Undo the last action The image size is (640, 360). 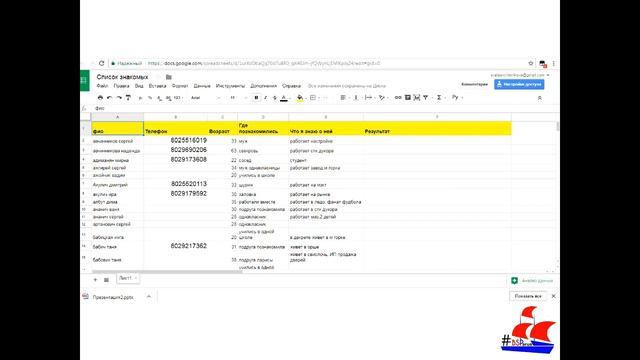(109, 98)
